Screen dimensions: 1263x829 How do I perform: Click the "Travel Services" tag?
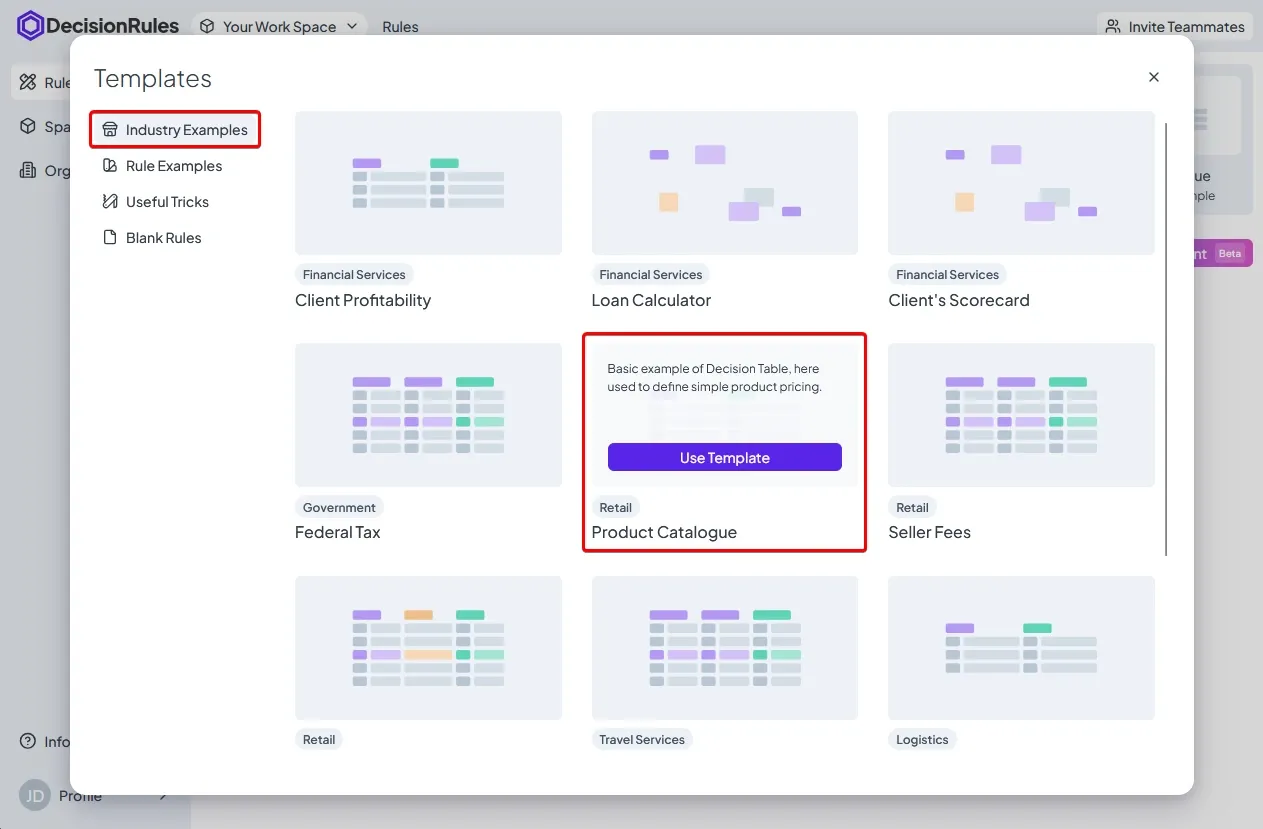[642, 739]
